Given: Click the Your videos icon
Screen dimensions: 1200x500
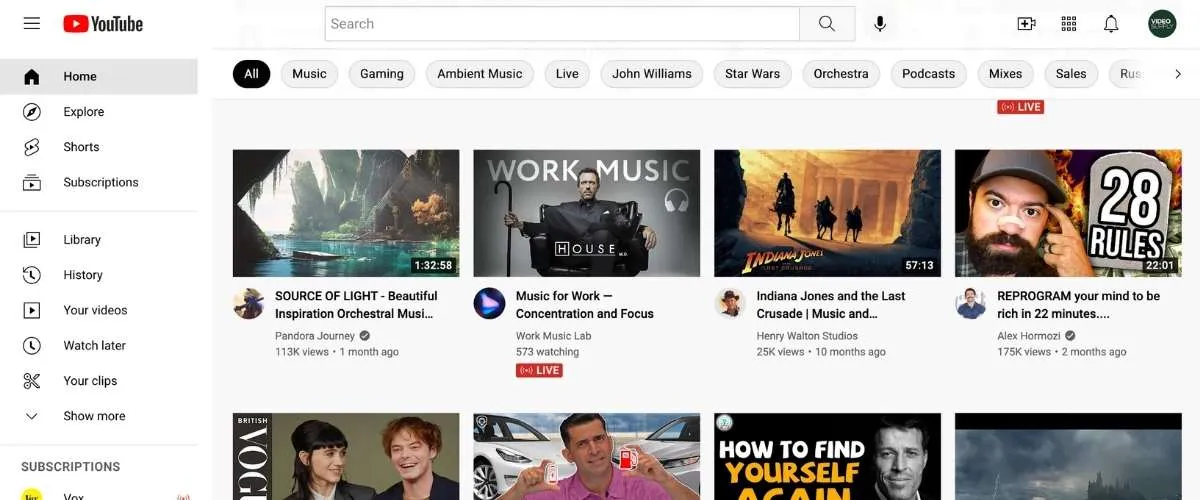Looking at the screenshot, I should tap(32, 310).
